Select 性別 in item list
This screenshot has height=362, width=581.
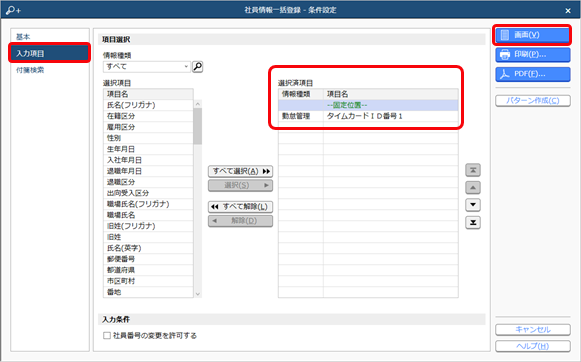point(148,138)
